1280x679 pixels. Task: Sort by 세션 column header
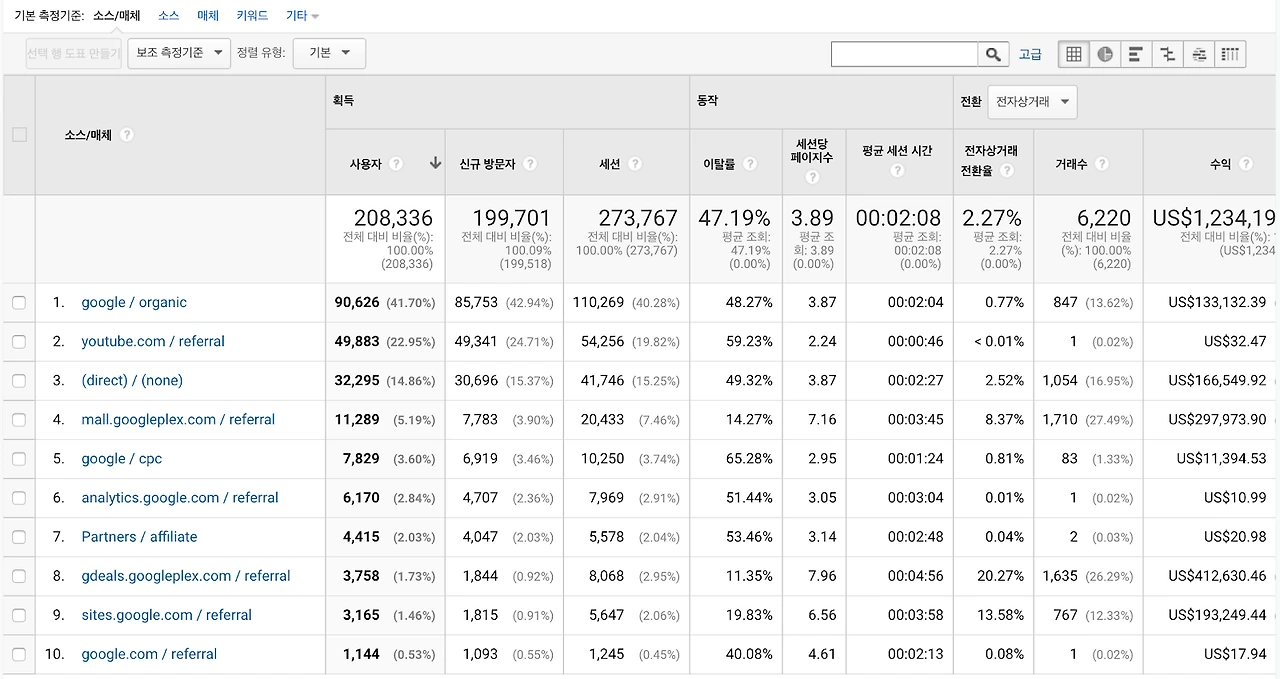(x=609, y=164)
